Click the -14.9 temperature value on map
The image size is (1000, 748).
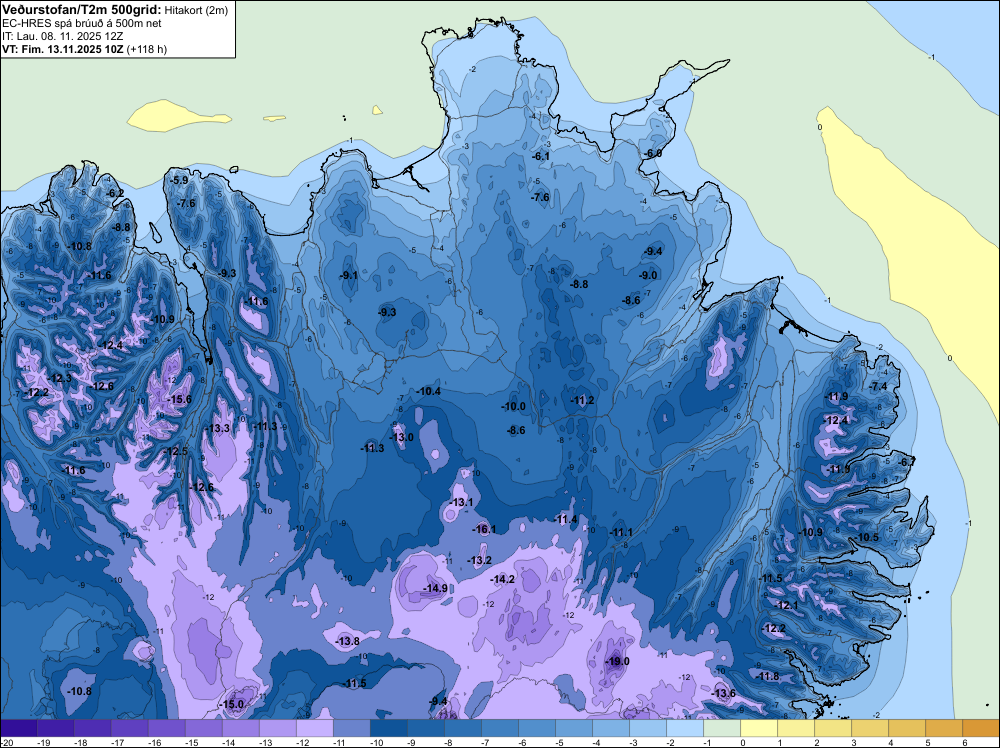436,588
